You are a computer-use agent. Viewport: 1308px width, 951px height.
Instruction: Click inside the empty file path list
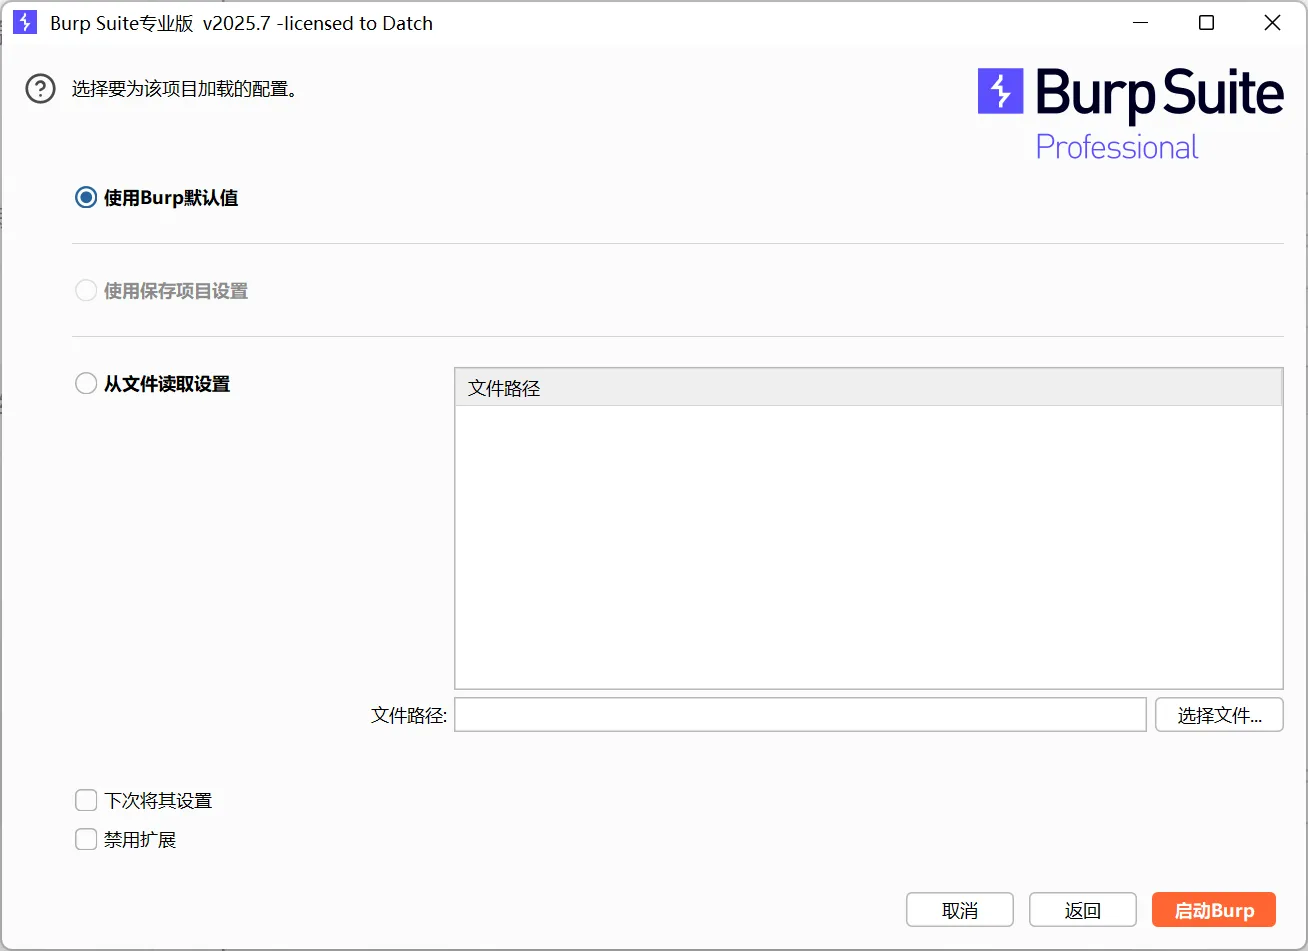tap(868, 546)
